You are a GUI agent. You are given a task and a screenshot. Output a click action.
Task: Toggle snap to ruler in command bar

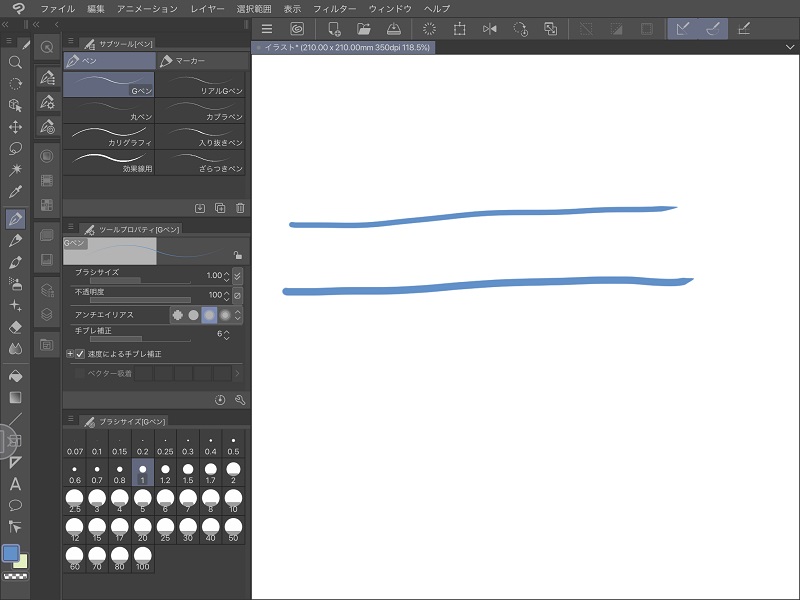pyautogui.click(x=683, y=29)
